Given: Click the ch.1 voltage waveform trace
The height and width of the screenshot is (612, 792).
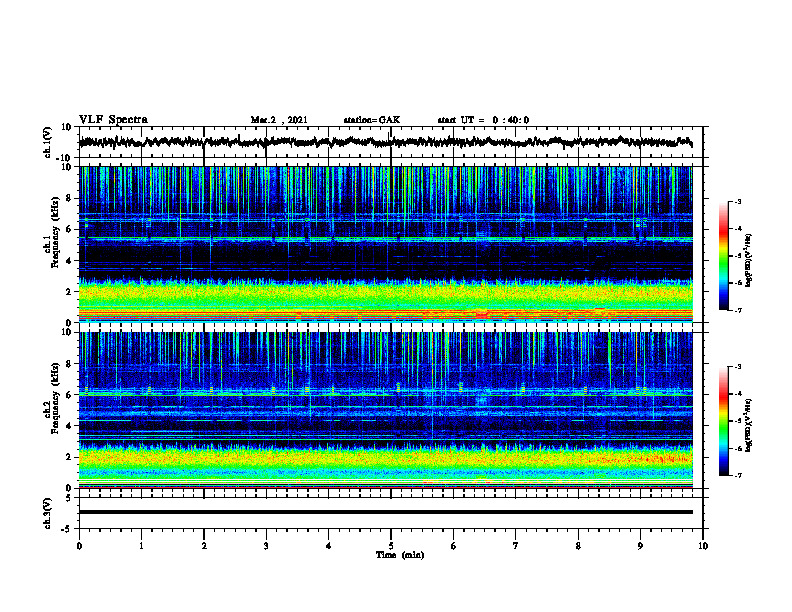Looking at the screenshot, I should click(385, 142).
